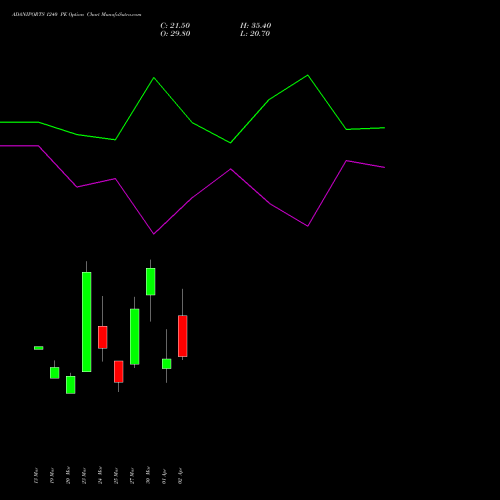Click the ADANIPORTS PE Options chart title
Viewport: 500px width, 500px height.
[76, 15]
